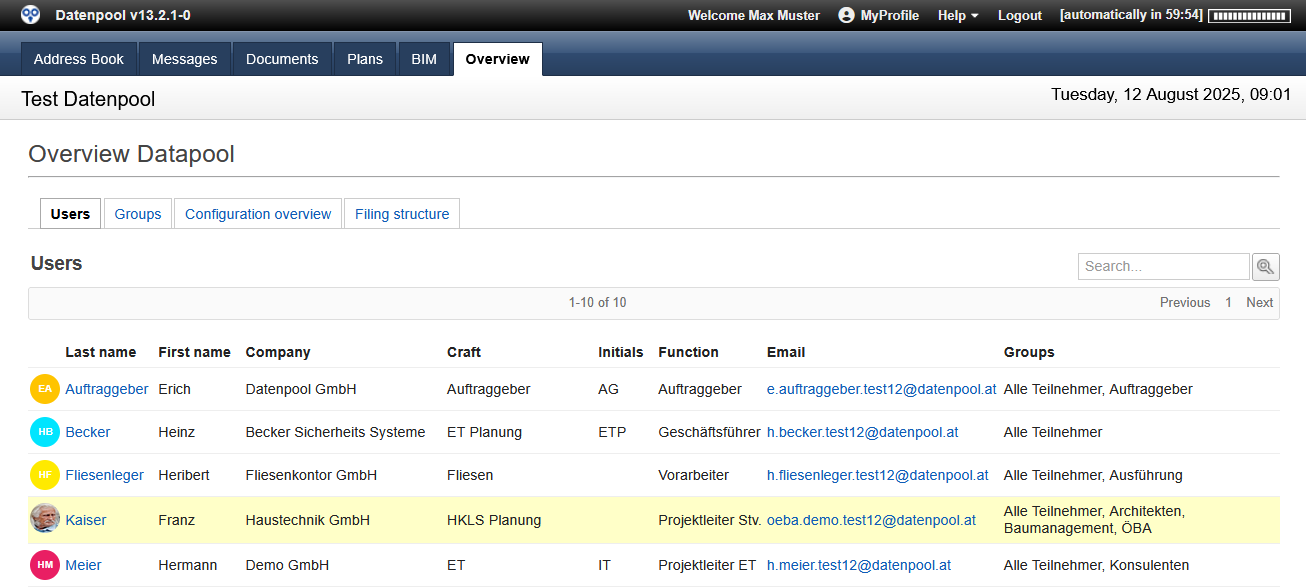Open the Address Book tab

[x=79, y=59]
